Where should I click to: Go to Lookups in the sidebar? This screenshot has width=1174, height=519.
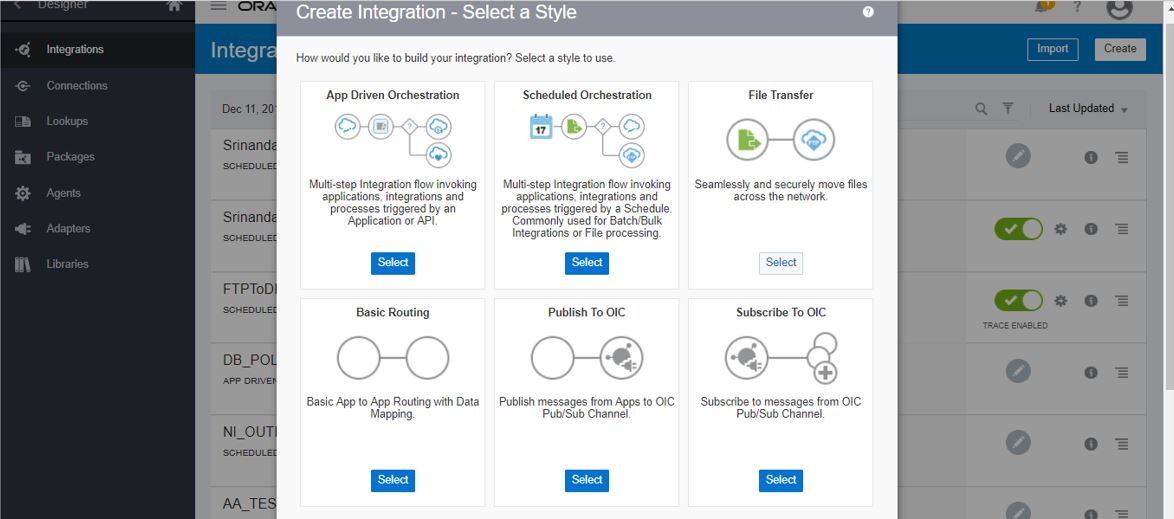[x=67, y=122]
